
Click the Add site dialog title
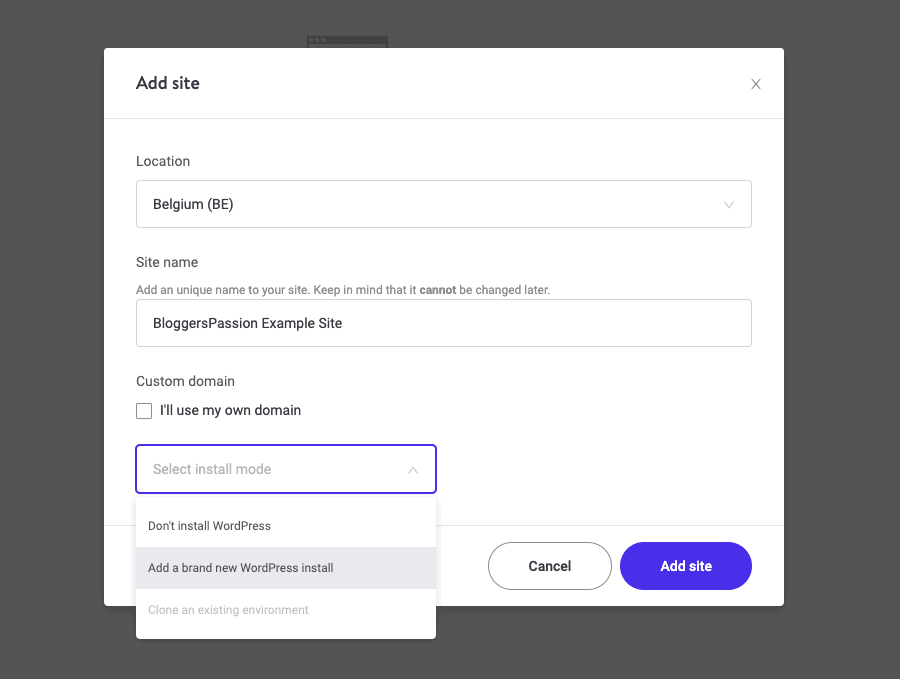168,83
